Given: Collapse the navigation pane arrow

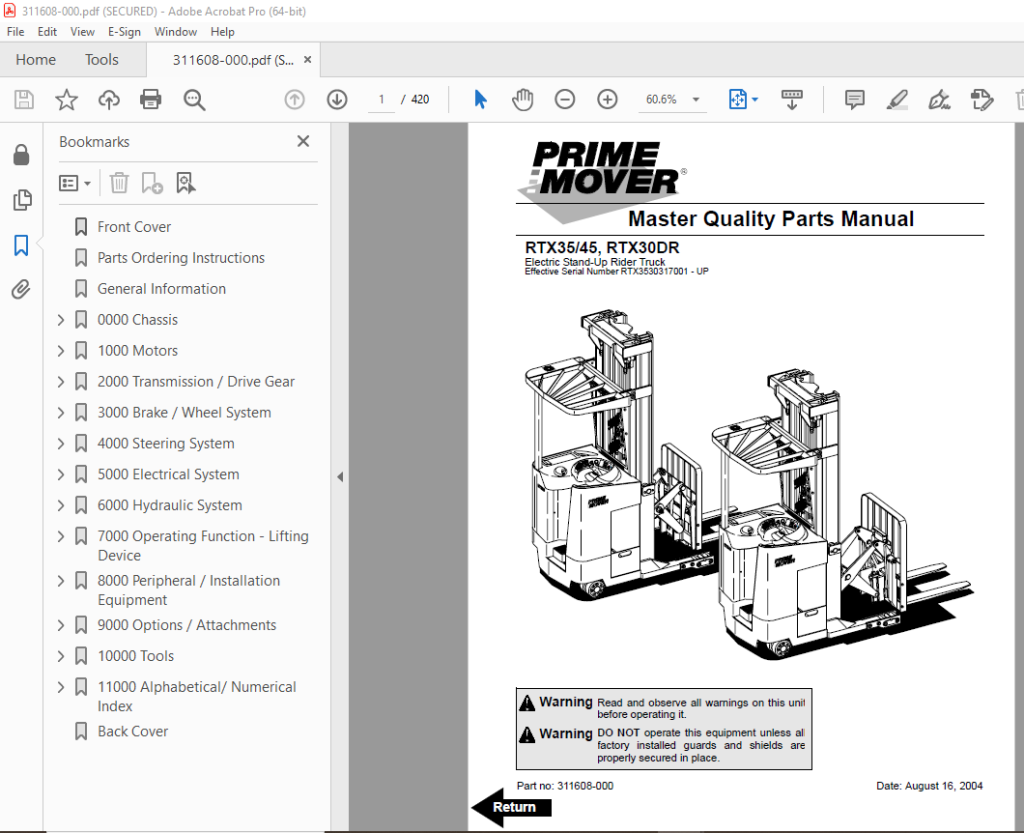Looking at the screenshot, I should (340, 477).
